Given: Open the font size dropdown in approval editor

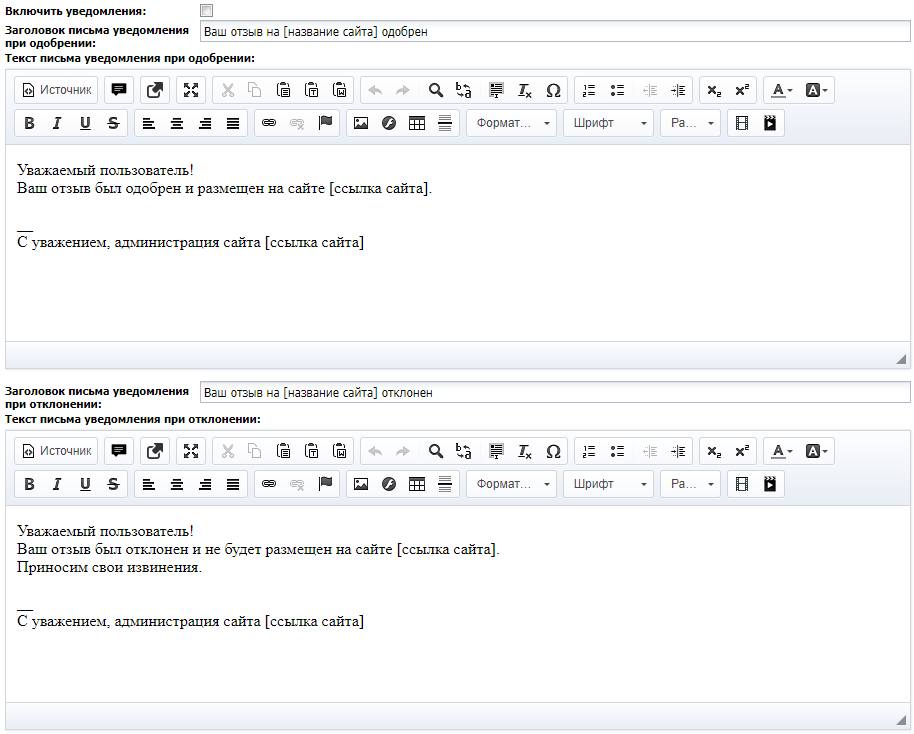Looking at the screenshot, I should click(690, 123).
